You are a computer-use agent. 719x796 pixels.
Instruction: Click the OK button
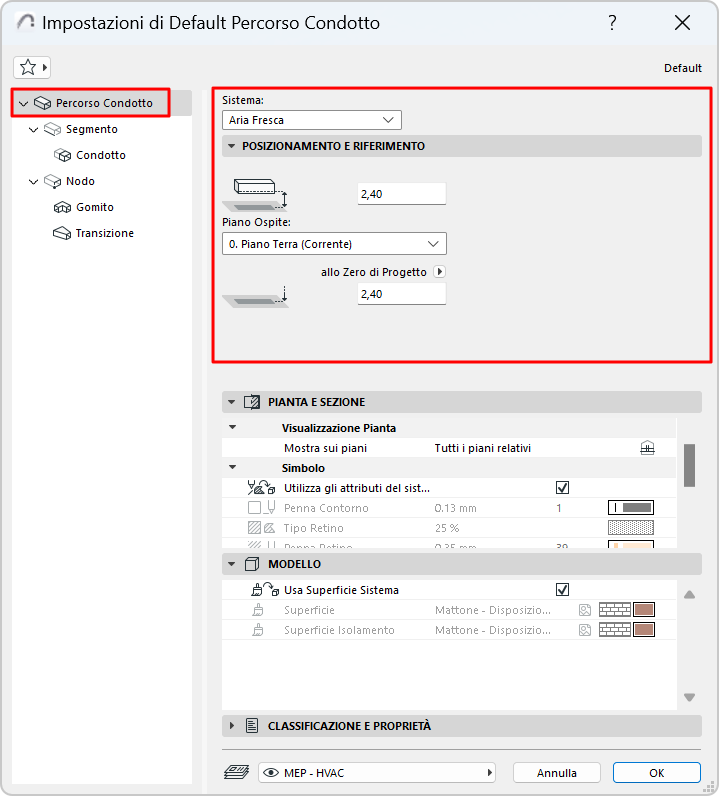coord(657,773)
